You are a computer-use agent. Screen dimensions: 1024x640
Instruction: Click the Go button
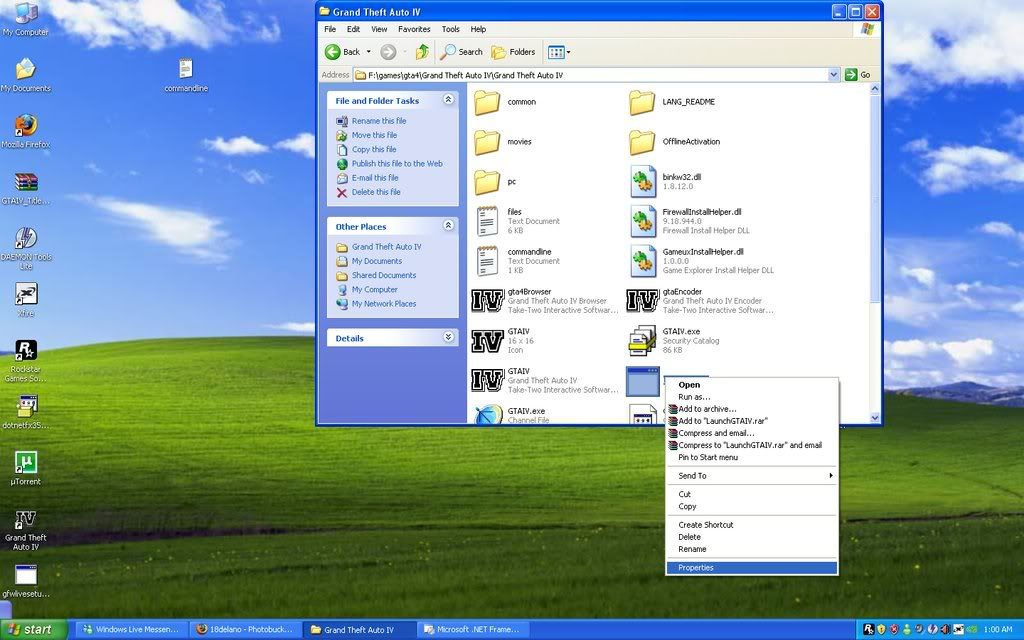pos(857,75)
